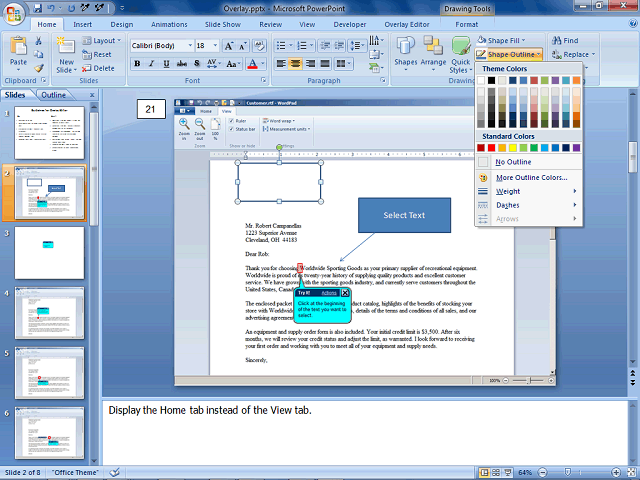This screenshot has width=640, height=480.
Task: Align text right
Action: [x=310, y=63]
